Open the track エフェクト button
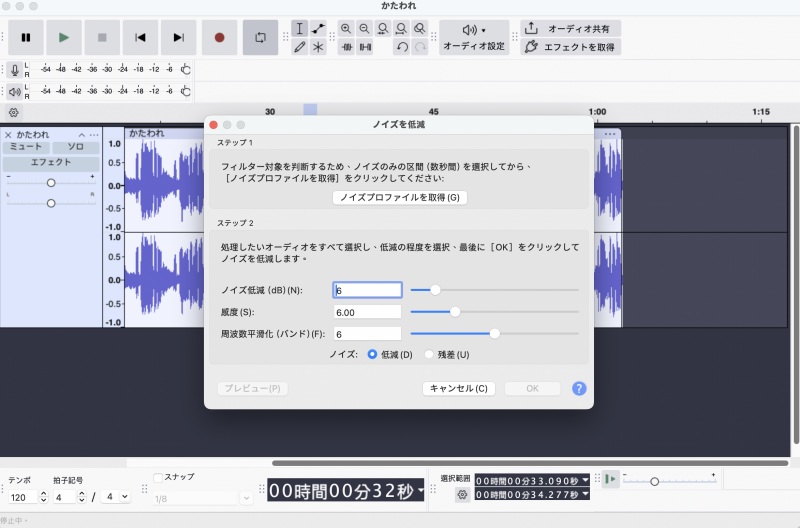800x528 pixels. pyautogui.click(x=51, y=163)
